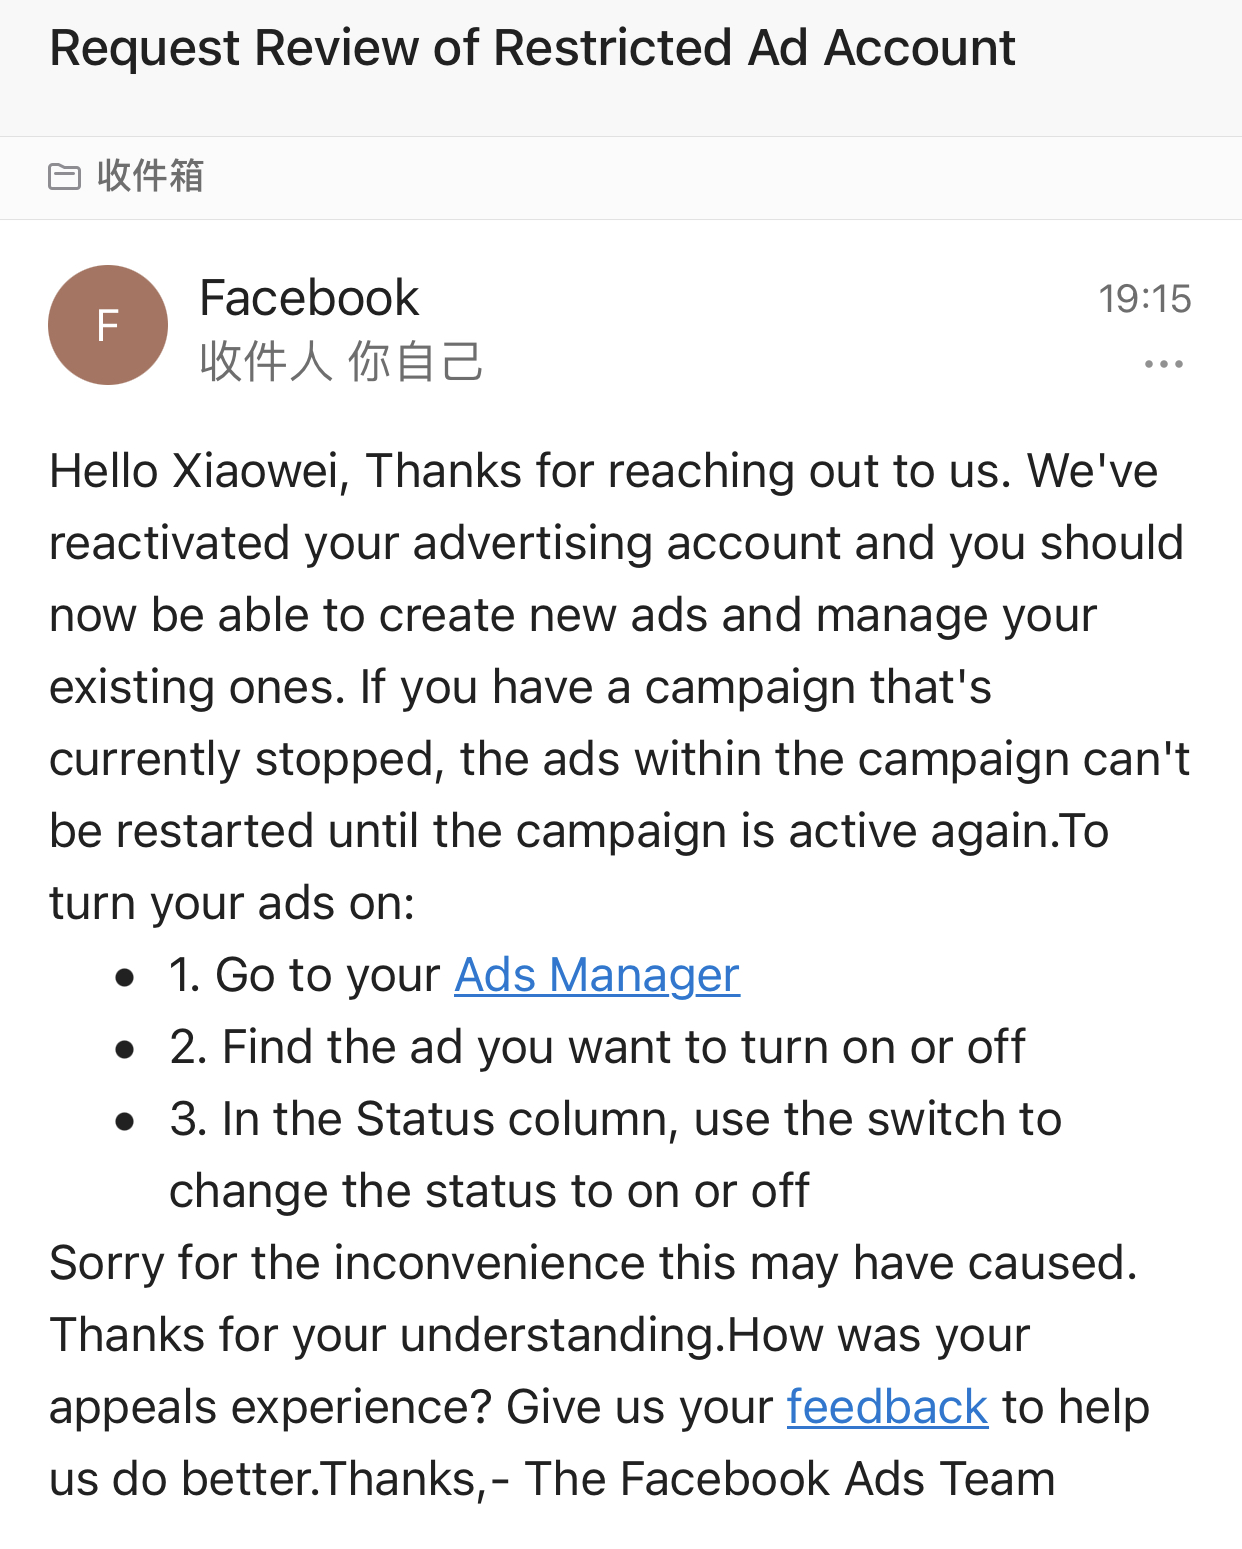This screenshot has height=1549, width=1242.
Task: Follow the feedback hyperlink
Action: 887,1407
